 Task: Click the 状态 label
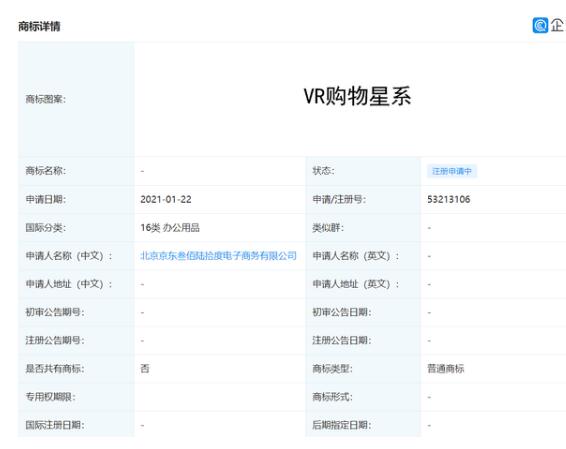click(323, 171)
